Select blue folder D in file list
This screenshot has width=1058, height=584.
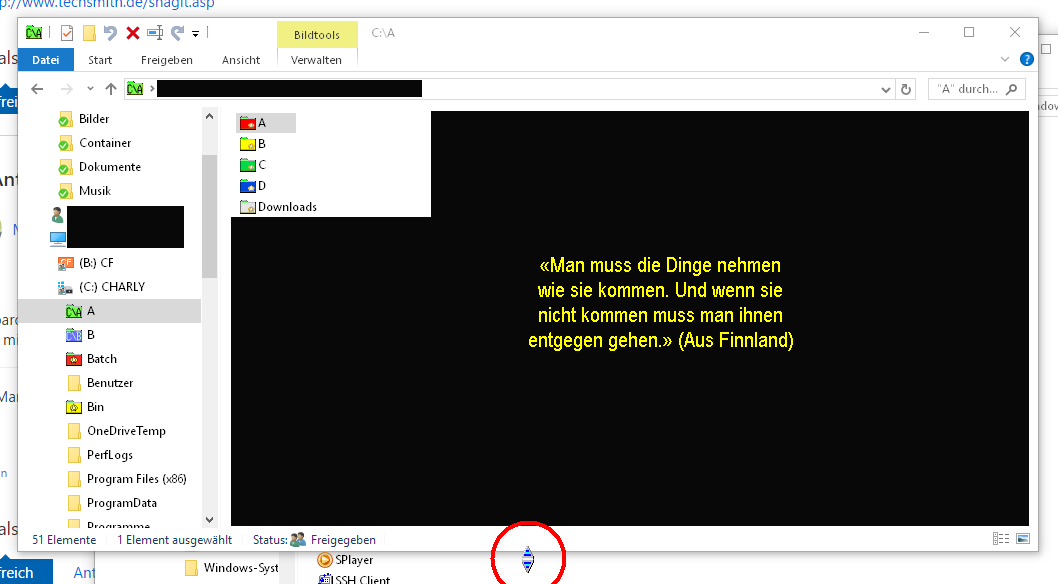click(253, 185)
